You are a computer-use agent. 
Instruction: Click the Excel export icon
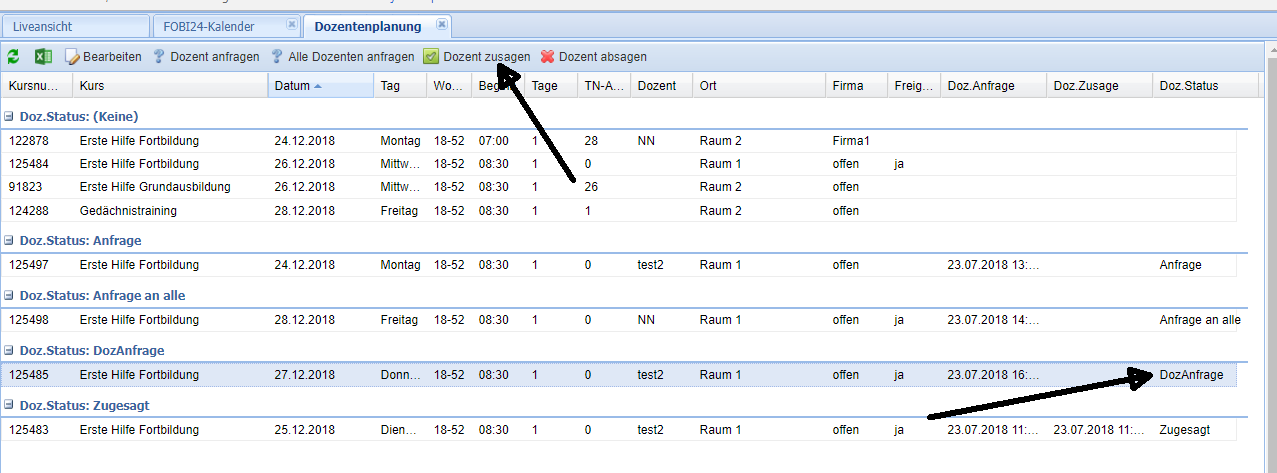click(x=43, y=57)
